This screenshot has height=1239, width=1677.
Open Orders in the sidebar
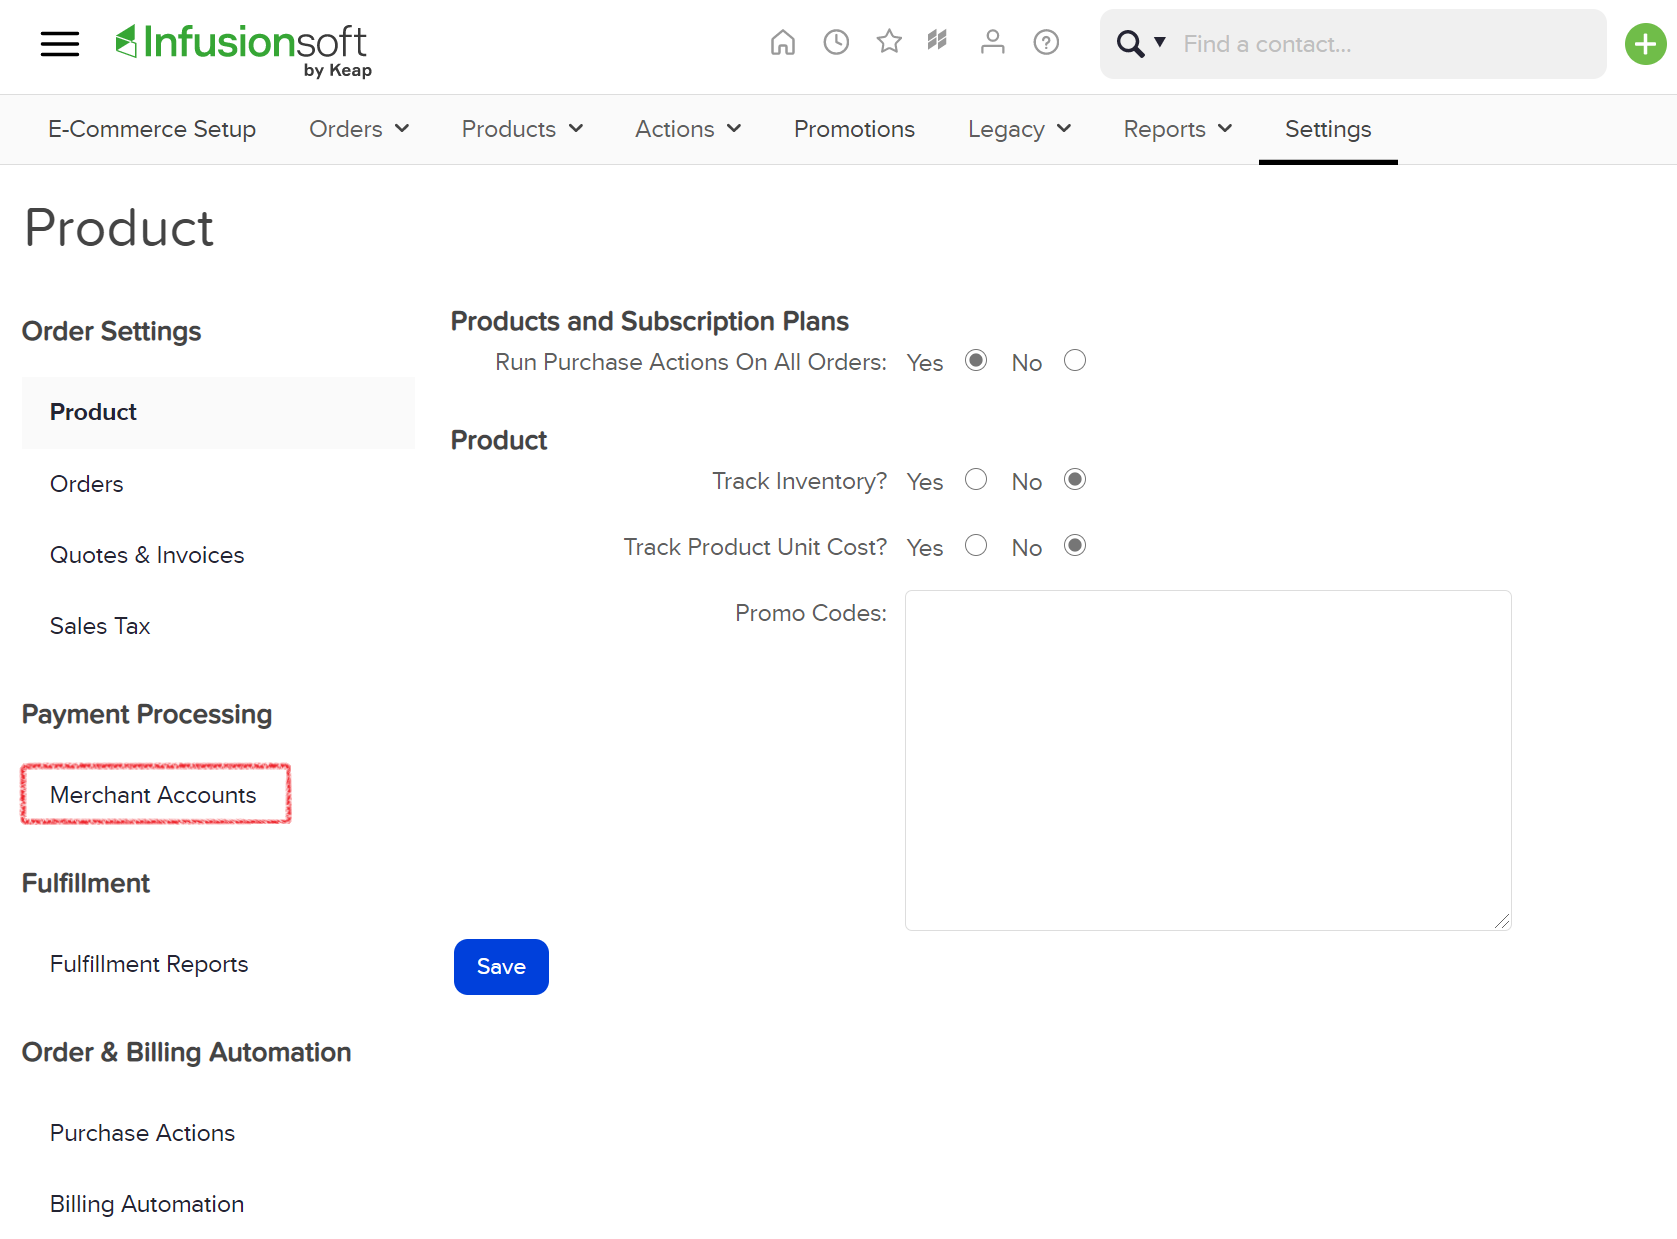(x=87, y=484)
